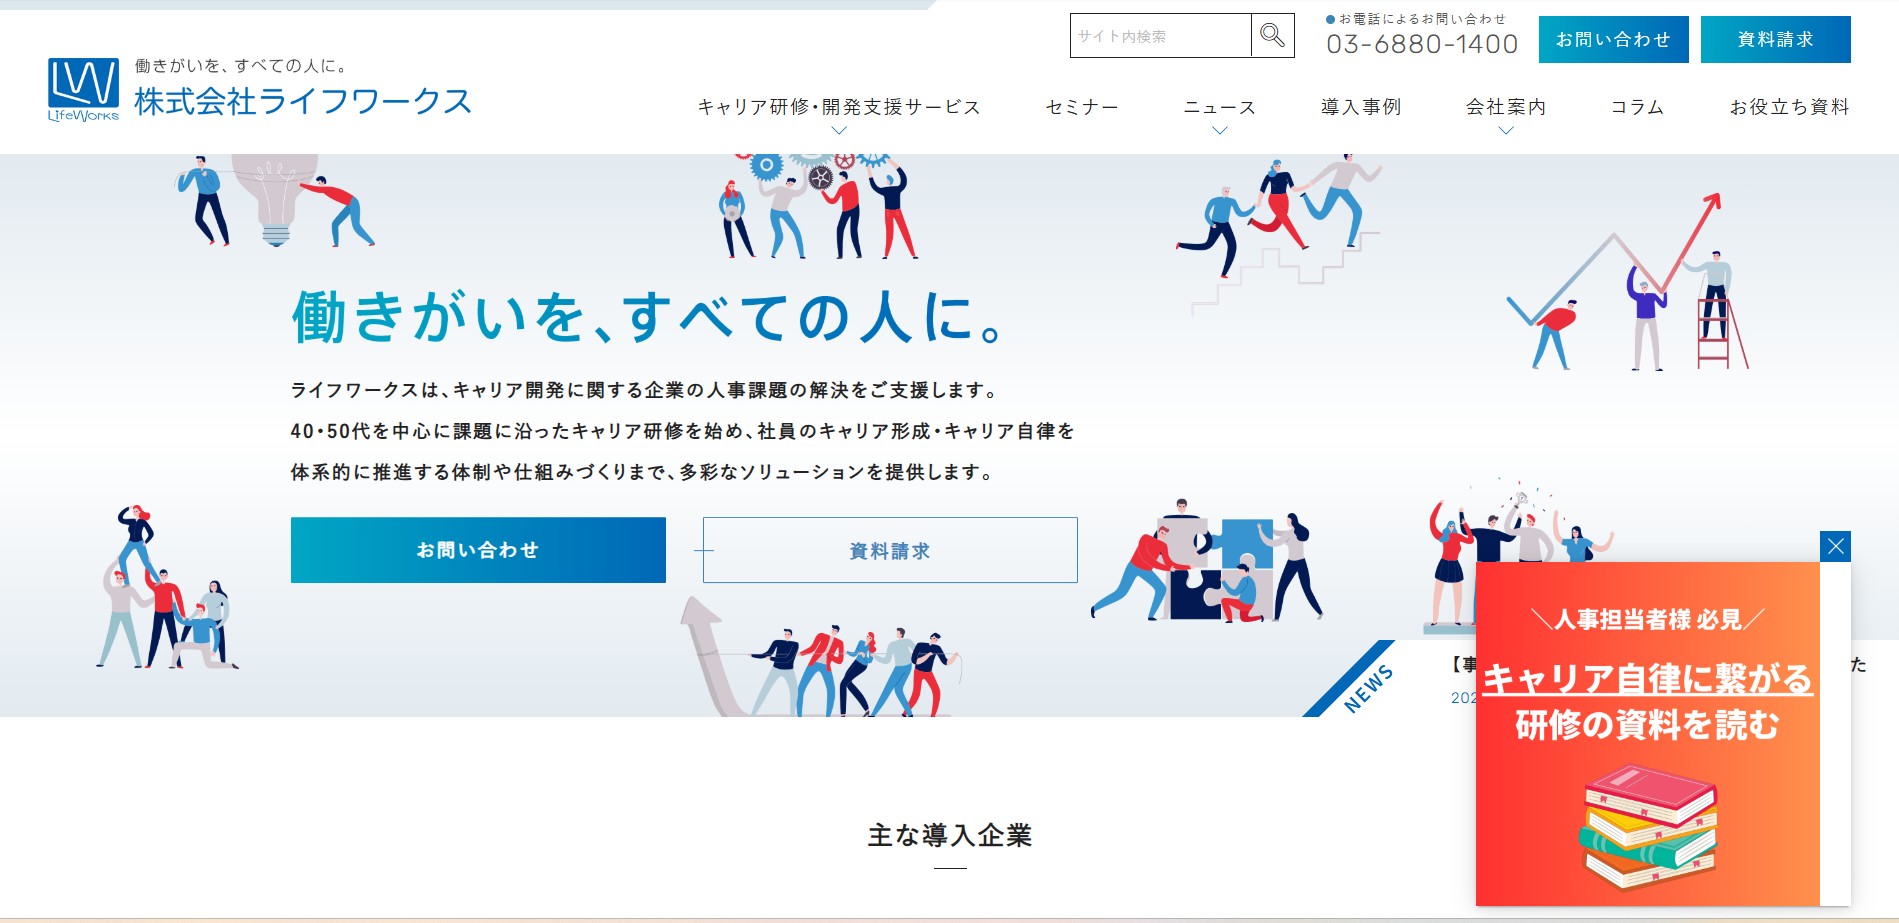The height and width of the screenshot is (923, 1899).
Task: Click 研修の資料を読む popup text
Action: [1647, 725]
